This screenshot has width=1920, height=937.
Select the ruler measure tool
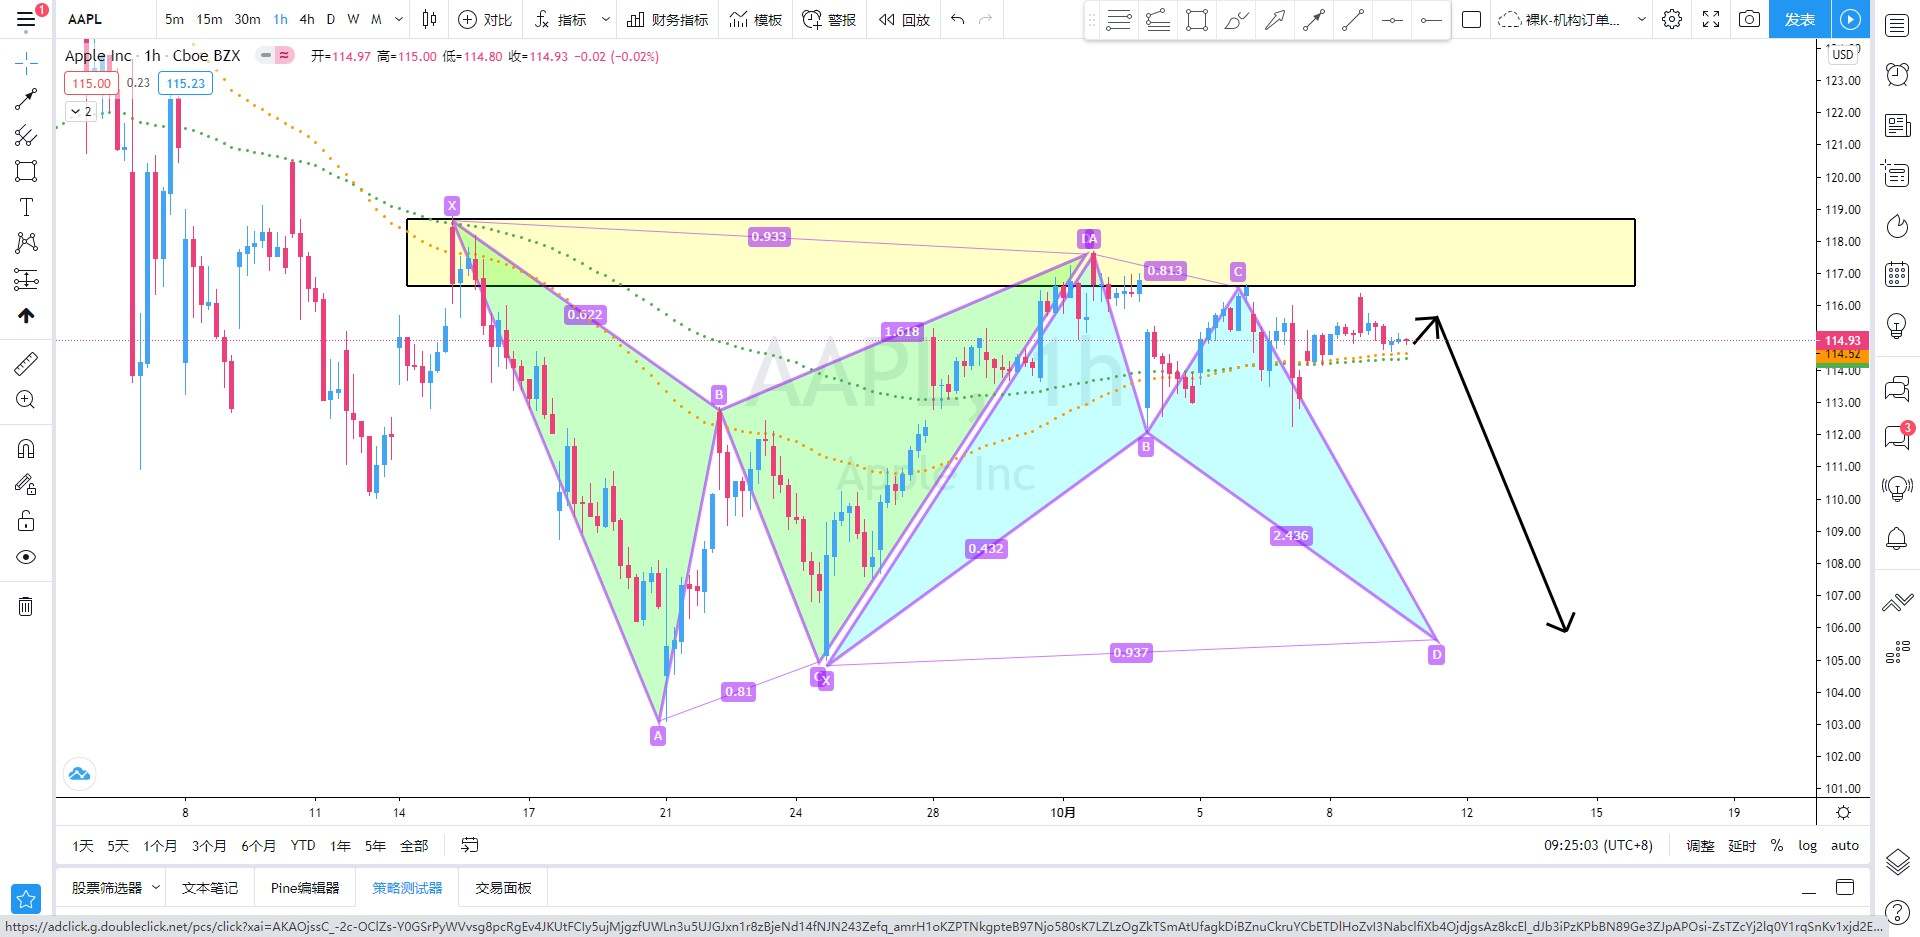pyautogui.click(x=26, y=364)
